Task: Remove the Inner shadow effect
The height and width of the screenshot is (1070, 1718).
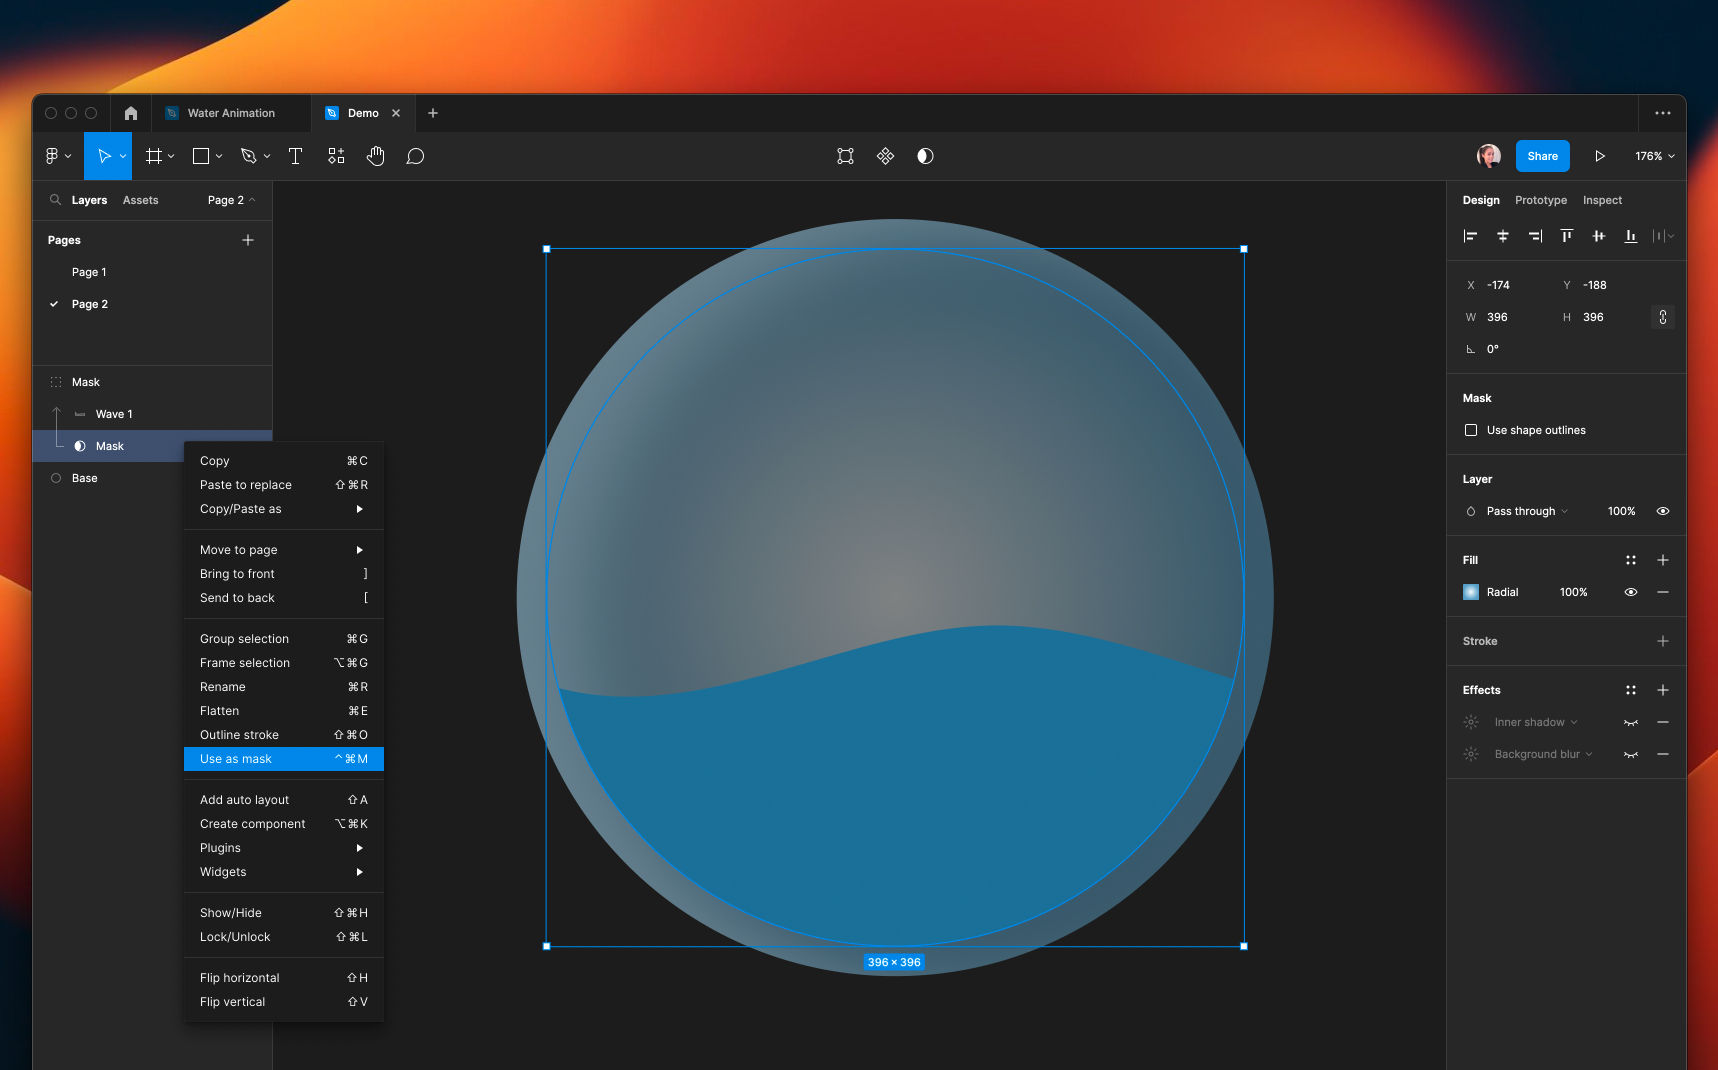Action: (1663, 722)
